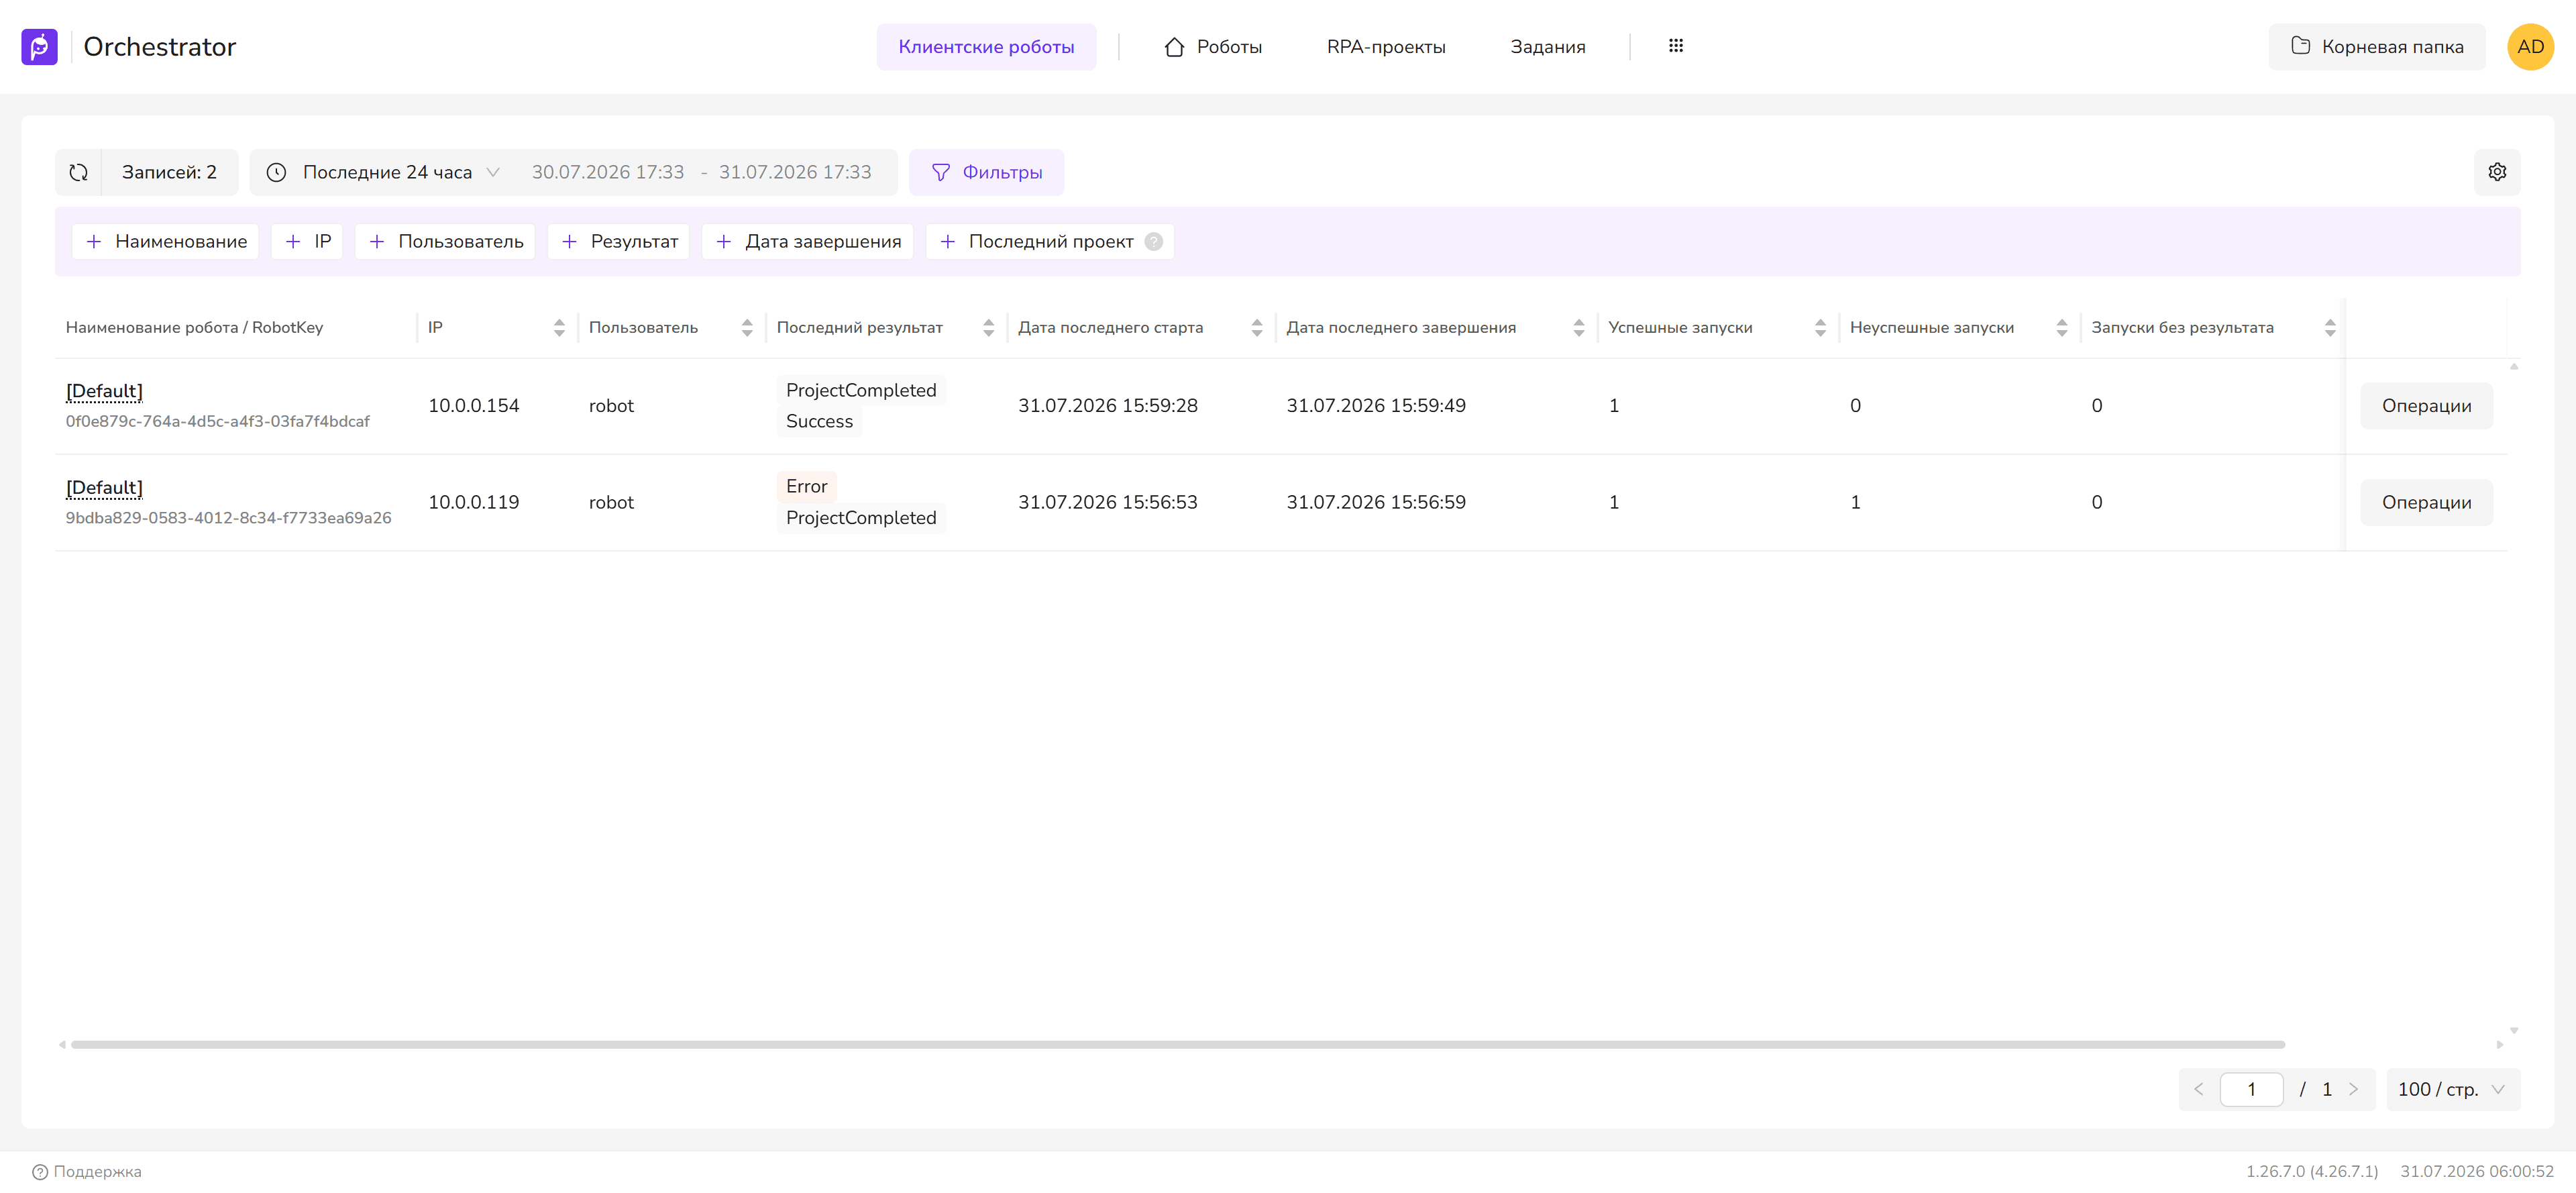Screen dimensions: 2576x1193
Task: Add Результат filter
Action: [619, 241]
